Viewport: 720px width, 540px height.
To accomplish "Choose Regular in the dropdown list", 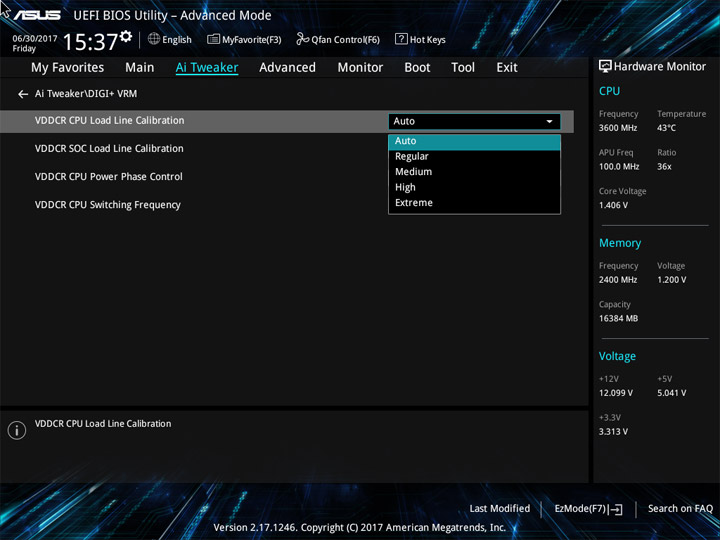I will [x=474, y=157].
